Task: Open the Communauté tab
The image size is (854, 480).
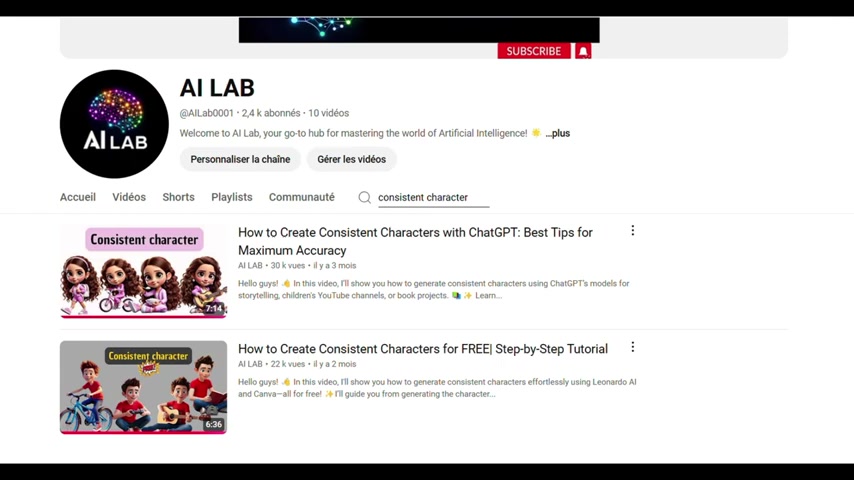Action: point(302,197)
